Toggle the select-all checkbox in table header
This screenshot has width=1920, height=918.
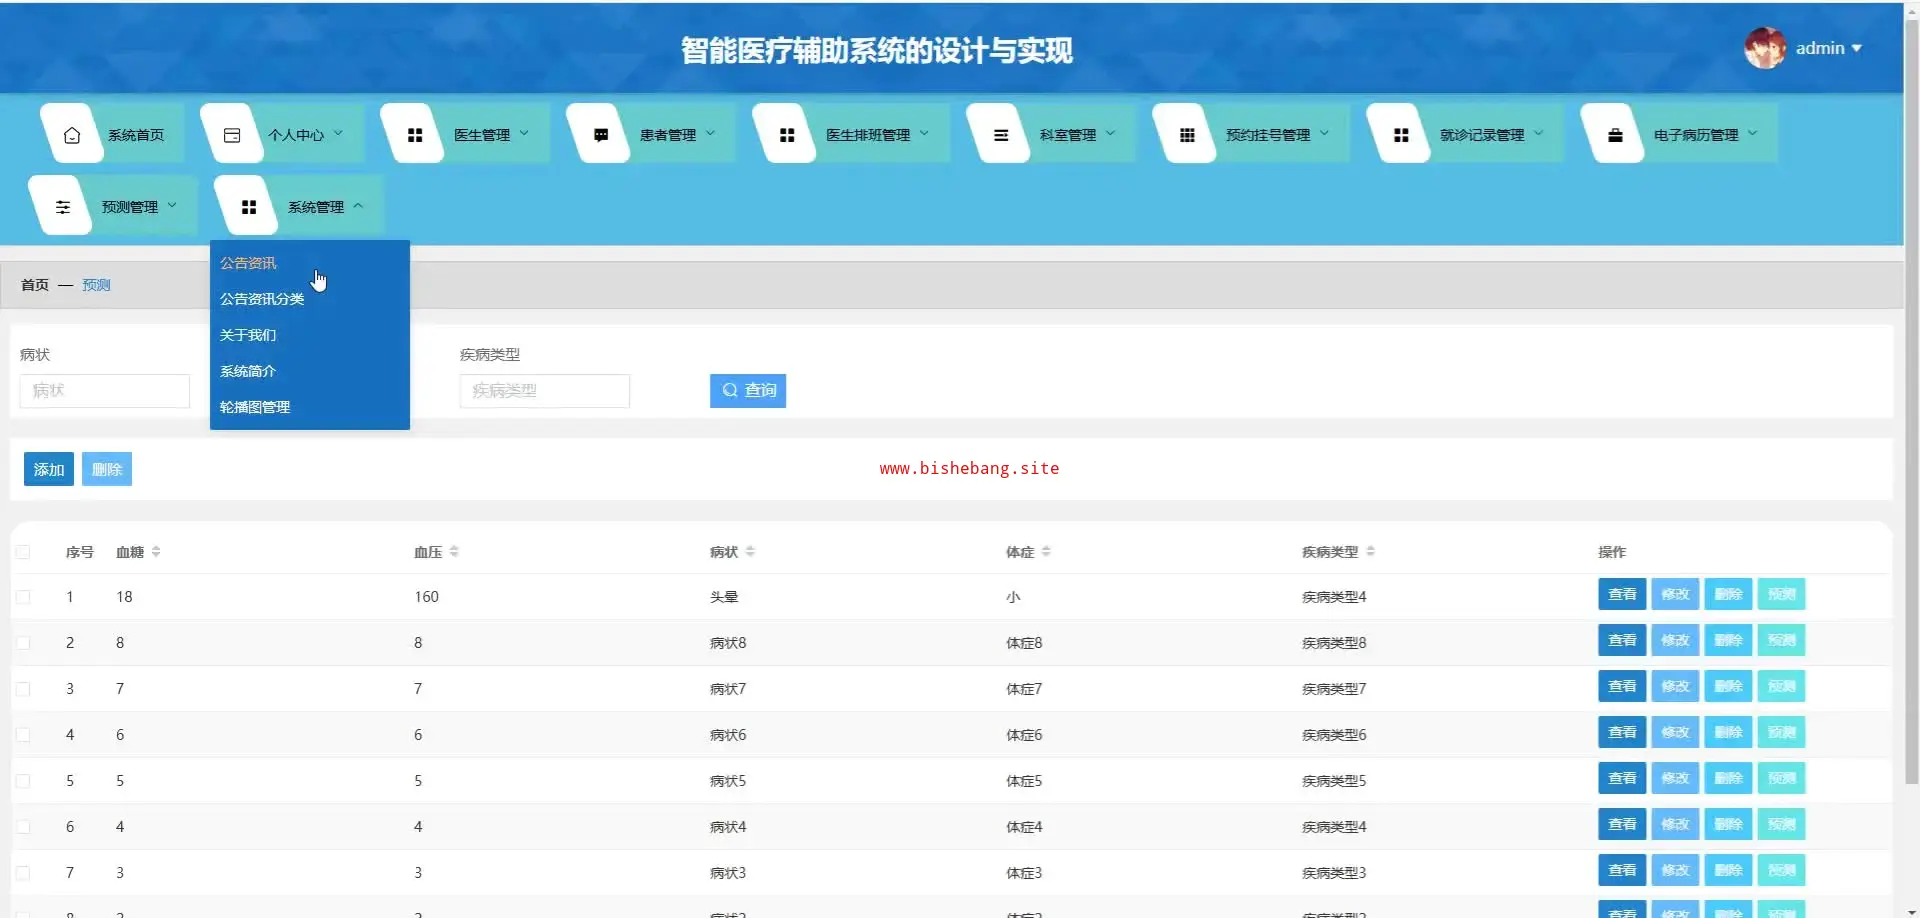coord(23,552)
